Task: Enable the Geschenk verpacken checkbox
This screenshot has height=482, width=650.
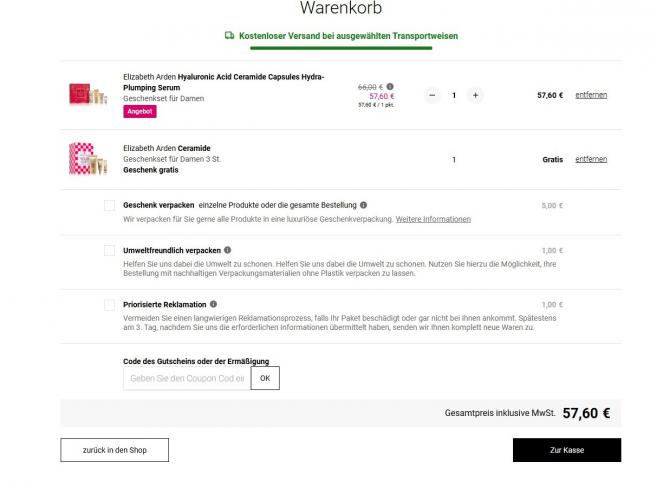Action: (x=109, y=205)
